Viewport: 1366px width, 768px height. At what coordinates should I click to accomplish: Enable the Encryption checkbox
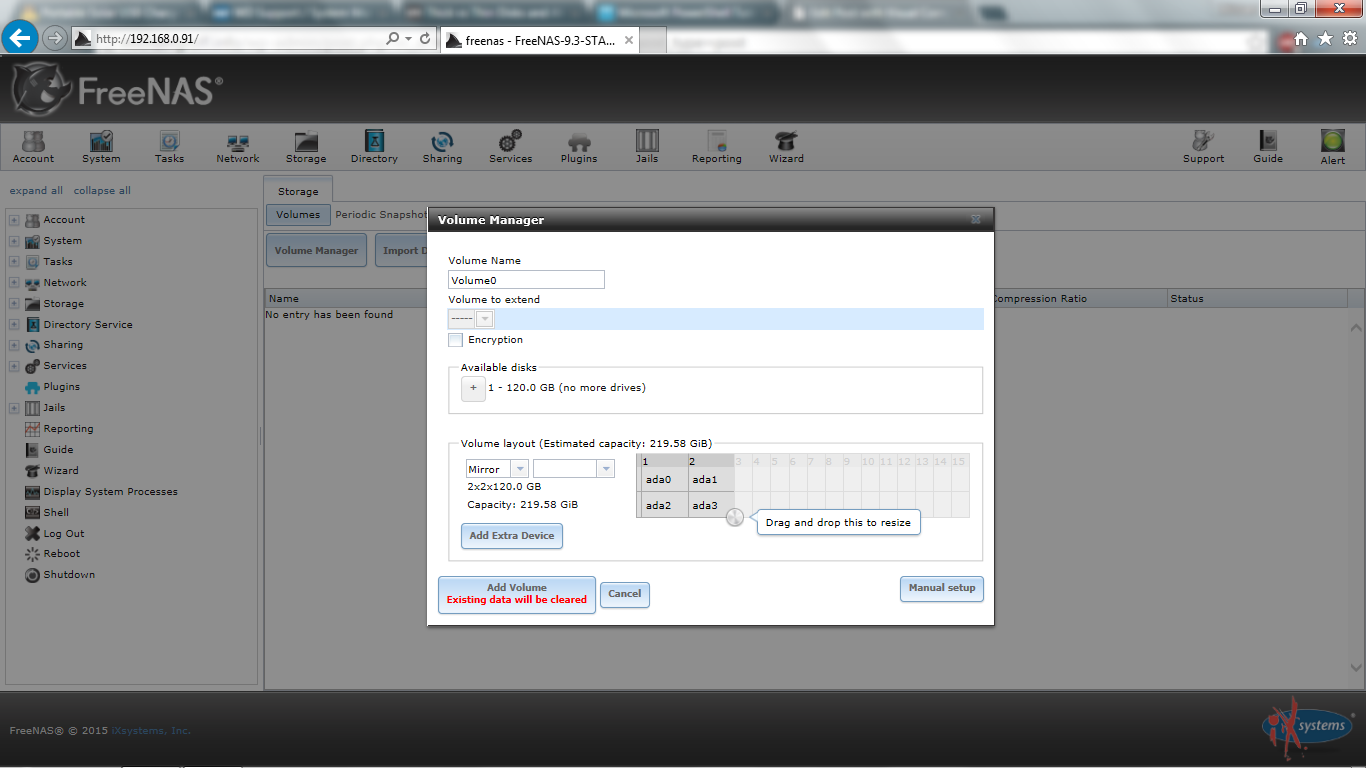pyautogui.click(x=456, y=340)
